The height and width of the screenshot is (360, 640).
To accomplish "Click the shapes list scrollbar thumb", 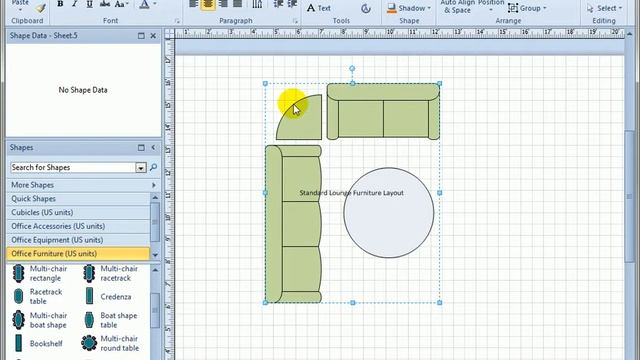I will [x=155, y=310].
